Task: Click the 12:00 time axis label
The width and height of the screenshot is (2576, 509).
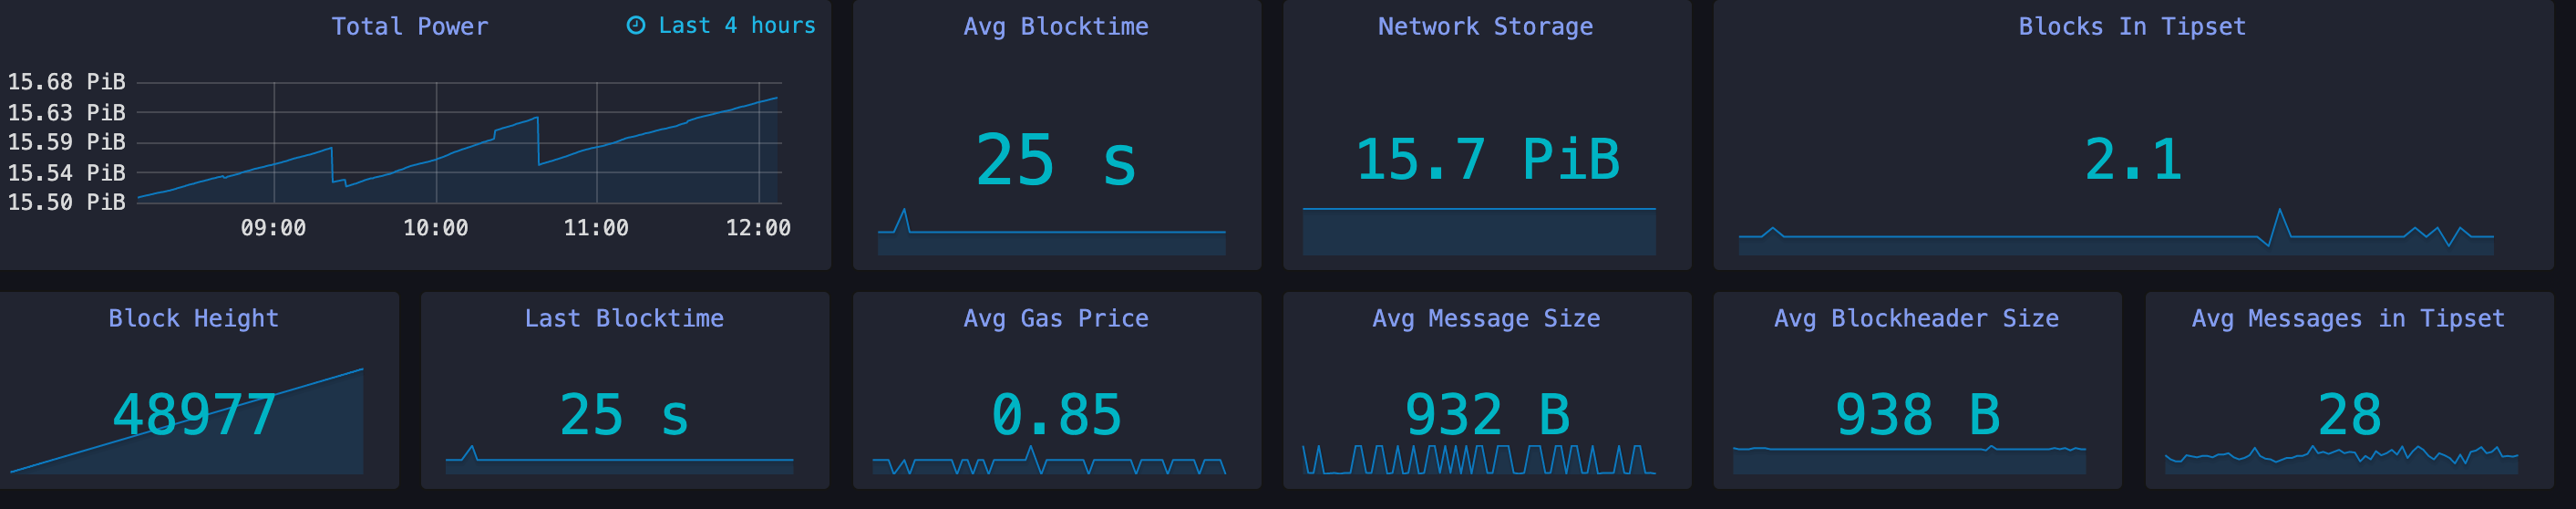Action: click(758, 228)
